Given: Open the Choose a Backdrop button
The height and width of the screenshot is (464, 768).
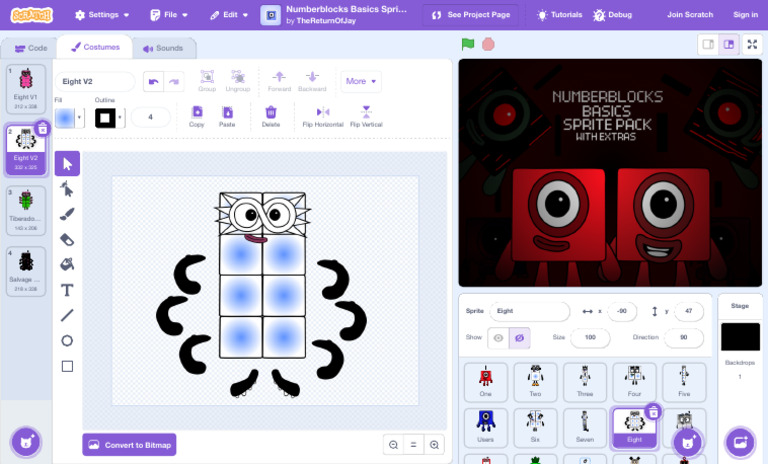Looking at the screenshot, I should tap(740, 442).
